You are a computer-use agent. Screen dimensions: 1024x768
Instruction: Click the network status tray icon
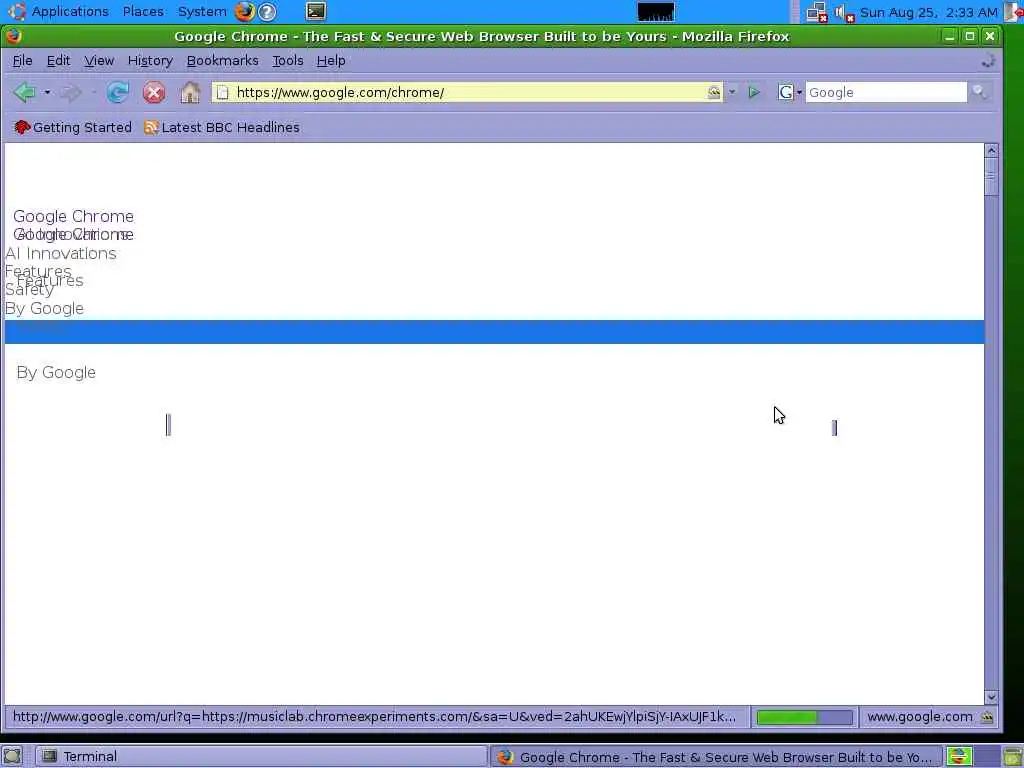coord(817,12)
